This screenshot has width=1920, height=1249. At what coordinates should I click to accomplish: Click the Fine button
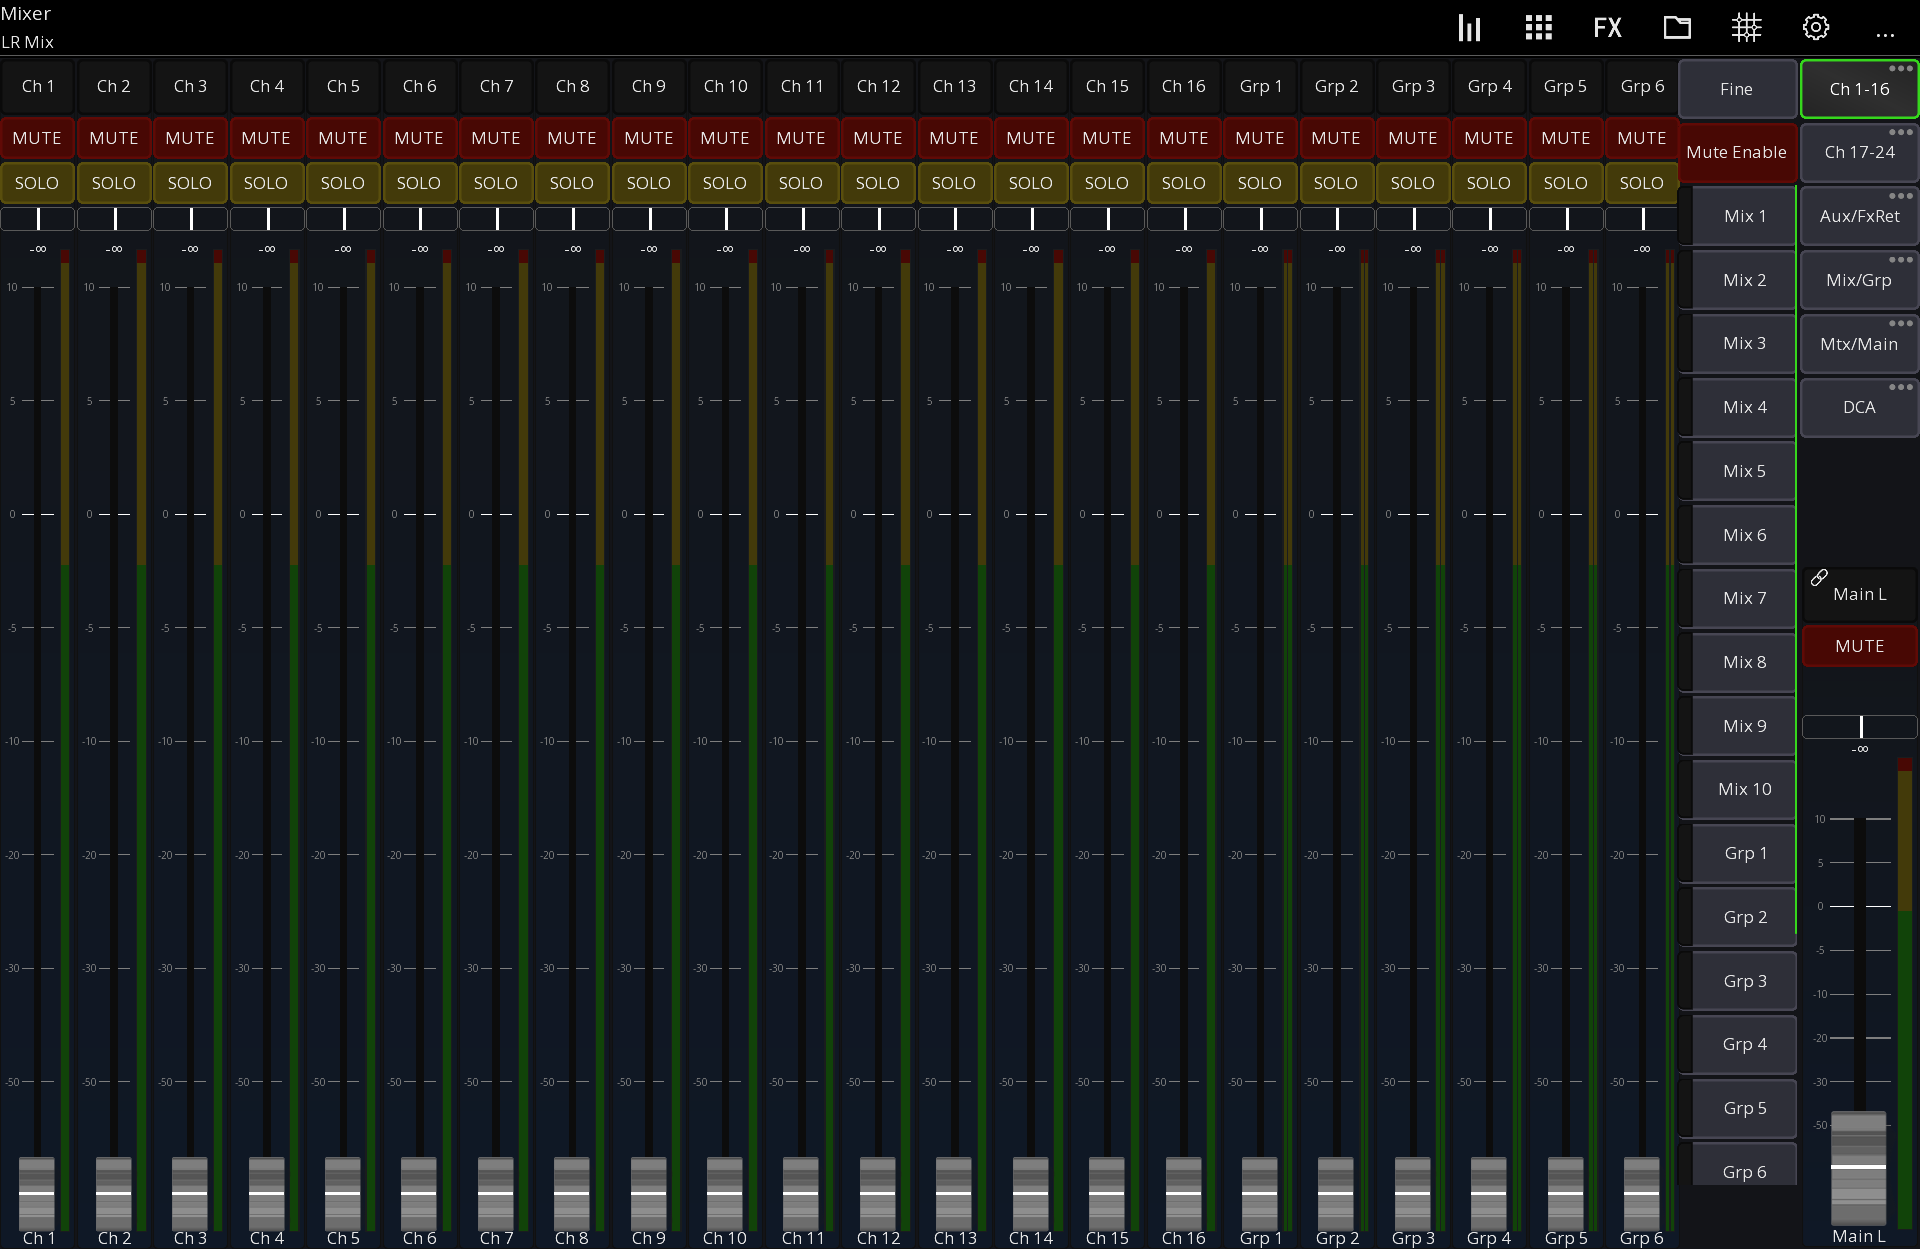(1737, 89)
